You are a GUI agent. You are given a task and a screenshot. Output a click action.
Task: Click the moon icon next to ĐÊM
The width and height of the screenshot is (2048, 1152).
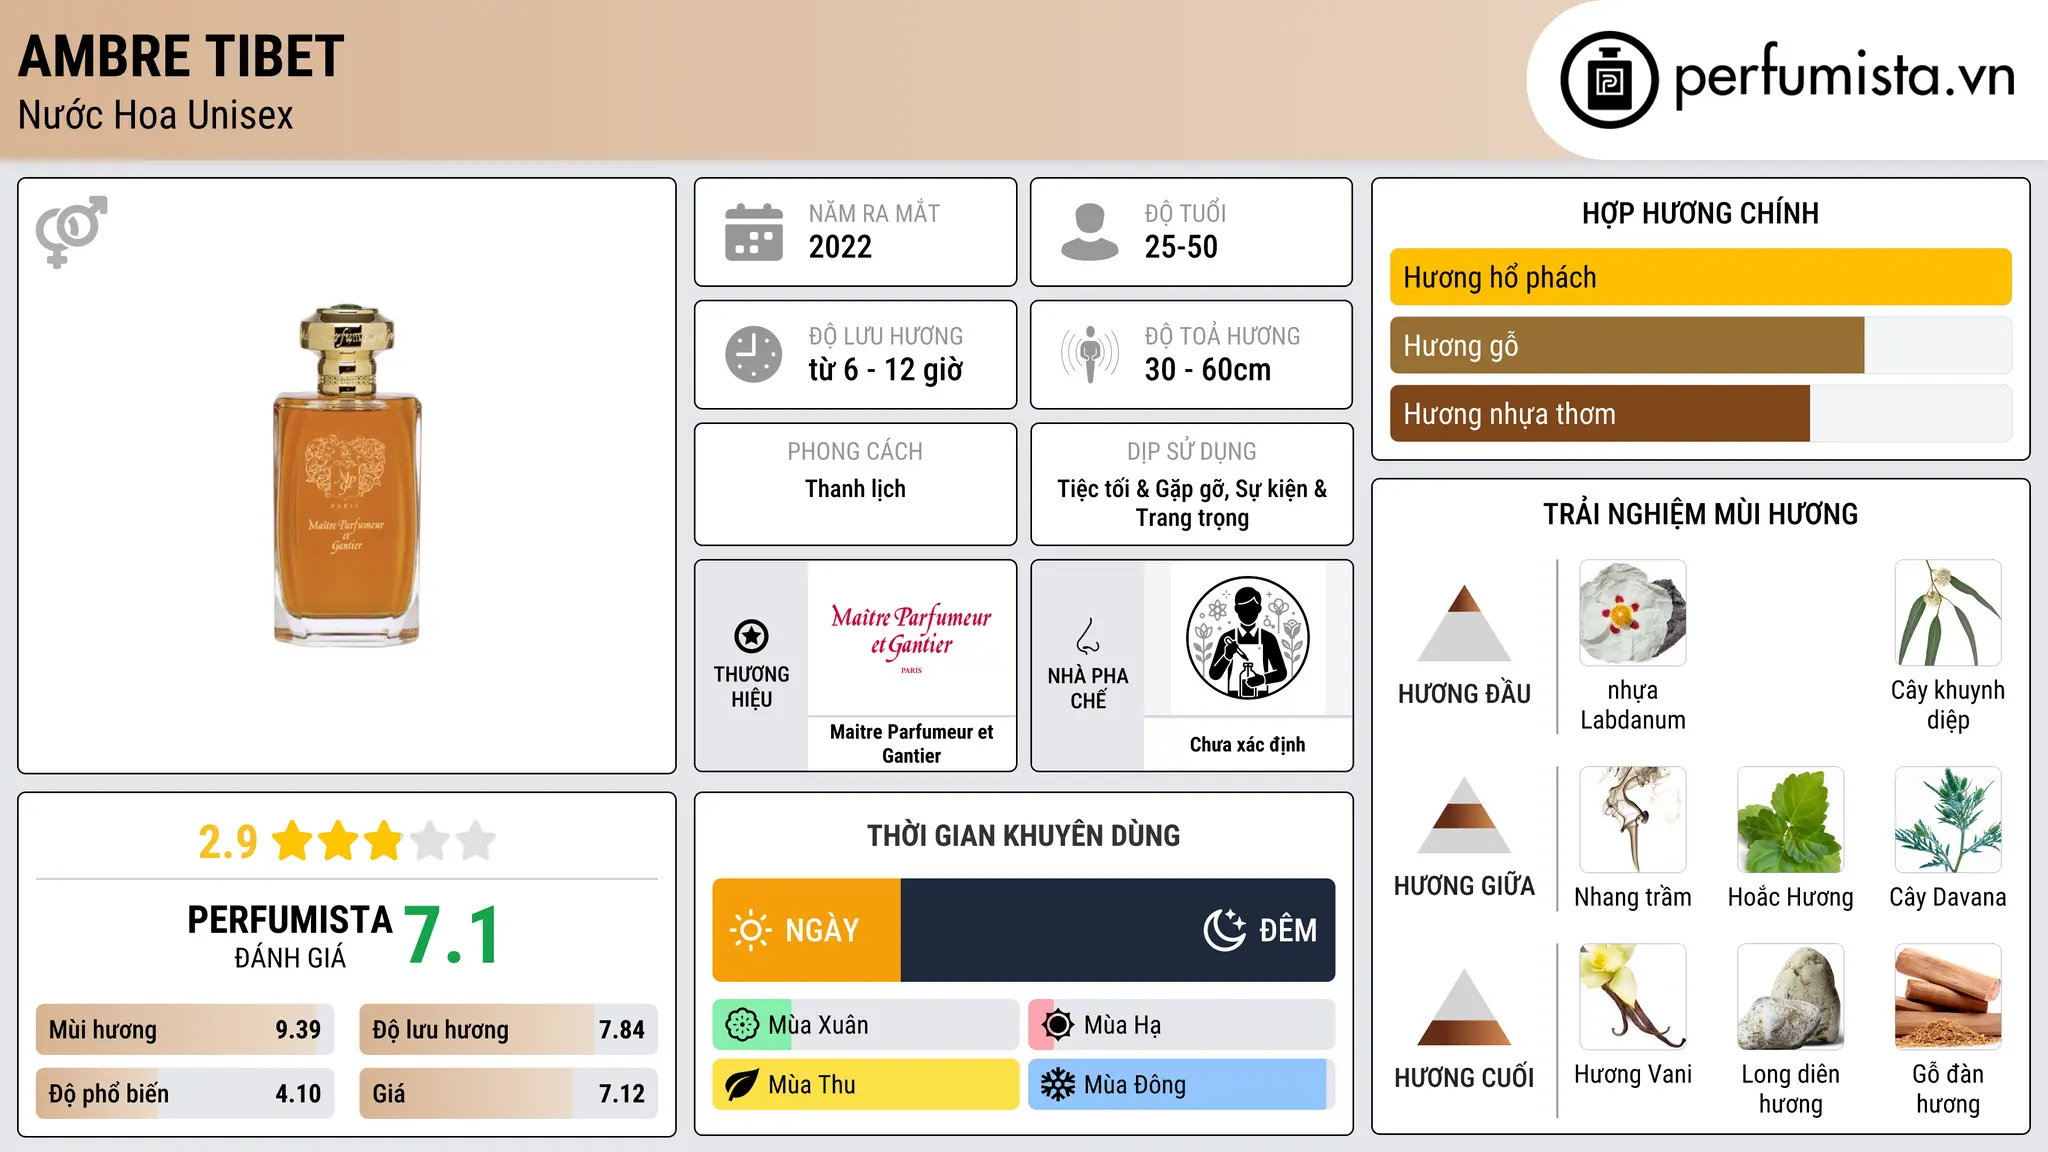(1225, 930)
